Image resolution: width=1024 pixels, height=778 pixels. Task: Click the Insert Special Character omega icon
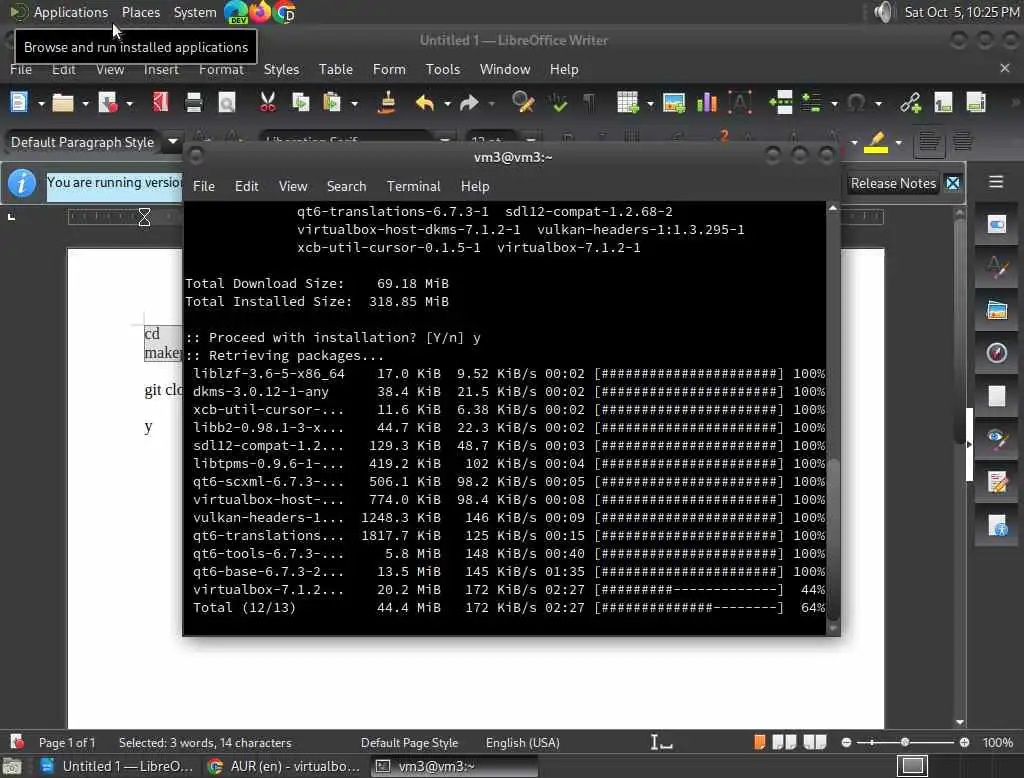click(x=857, y=103)
